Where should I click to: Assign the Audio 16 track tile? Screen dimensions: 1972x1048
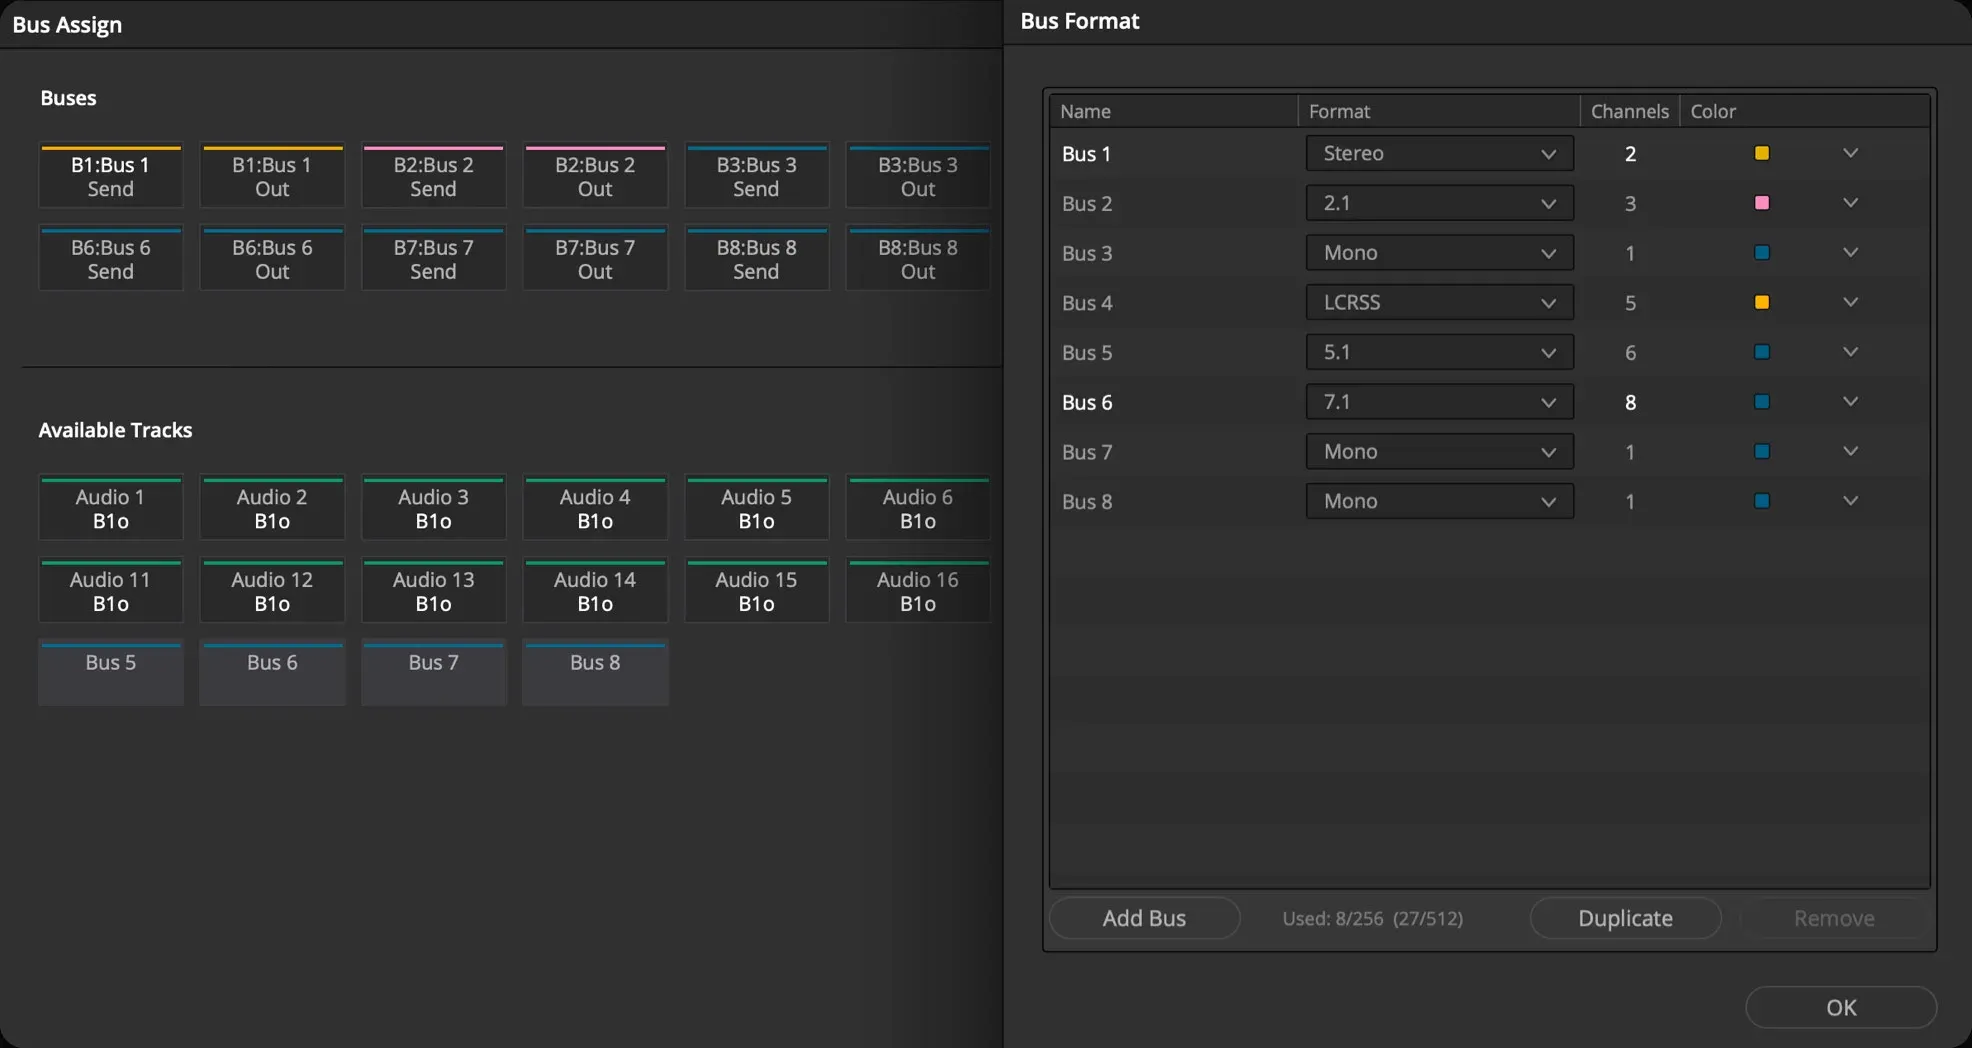point(918,591)
